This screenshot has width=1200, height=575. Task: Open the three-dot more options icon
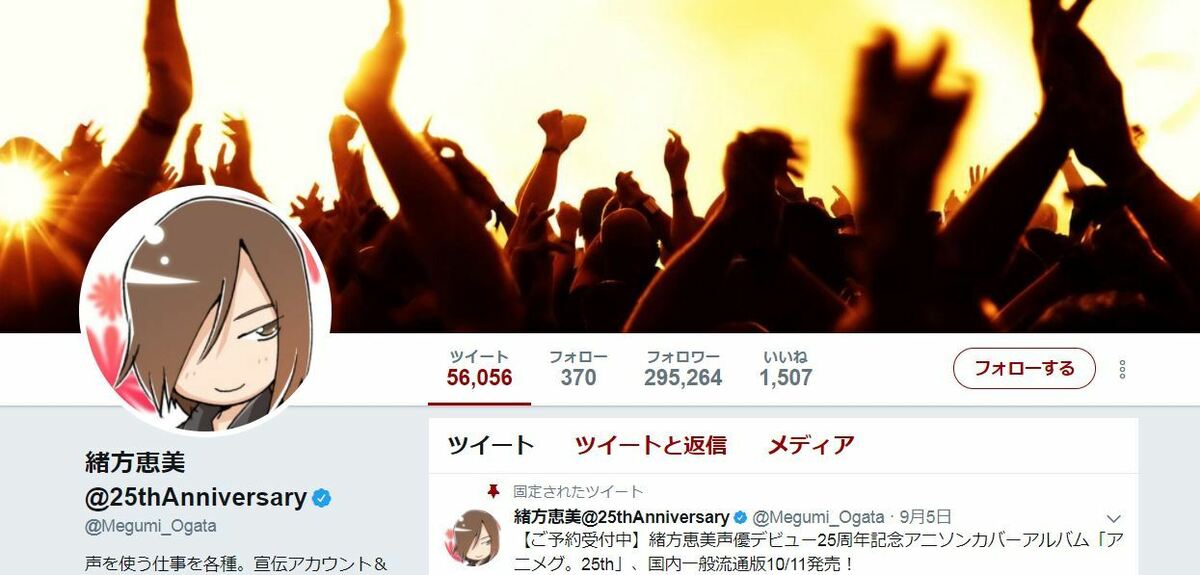[1122, 370]
